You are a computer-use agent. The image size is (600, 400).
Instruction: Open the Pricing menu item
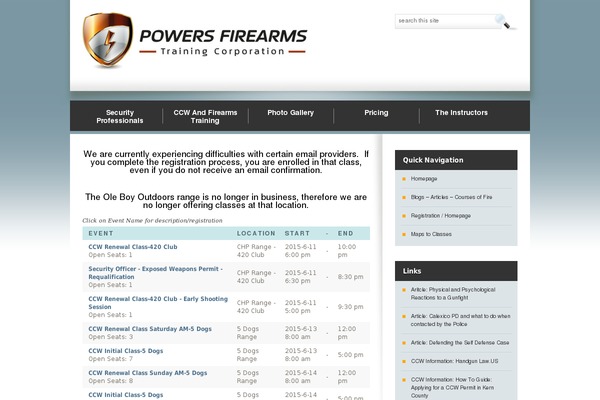376,113
